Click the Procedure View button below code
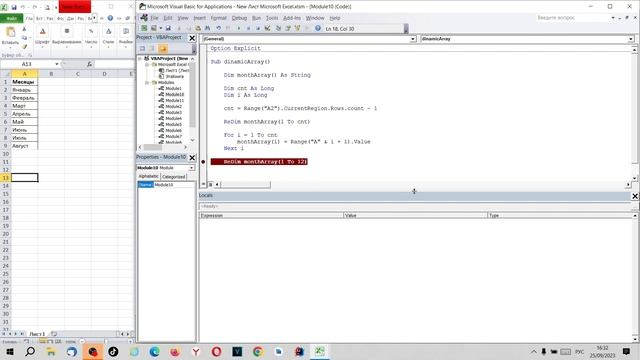Image resolution: width=640 pixels, height=360 pixels. (x=204, y=184)
